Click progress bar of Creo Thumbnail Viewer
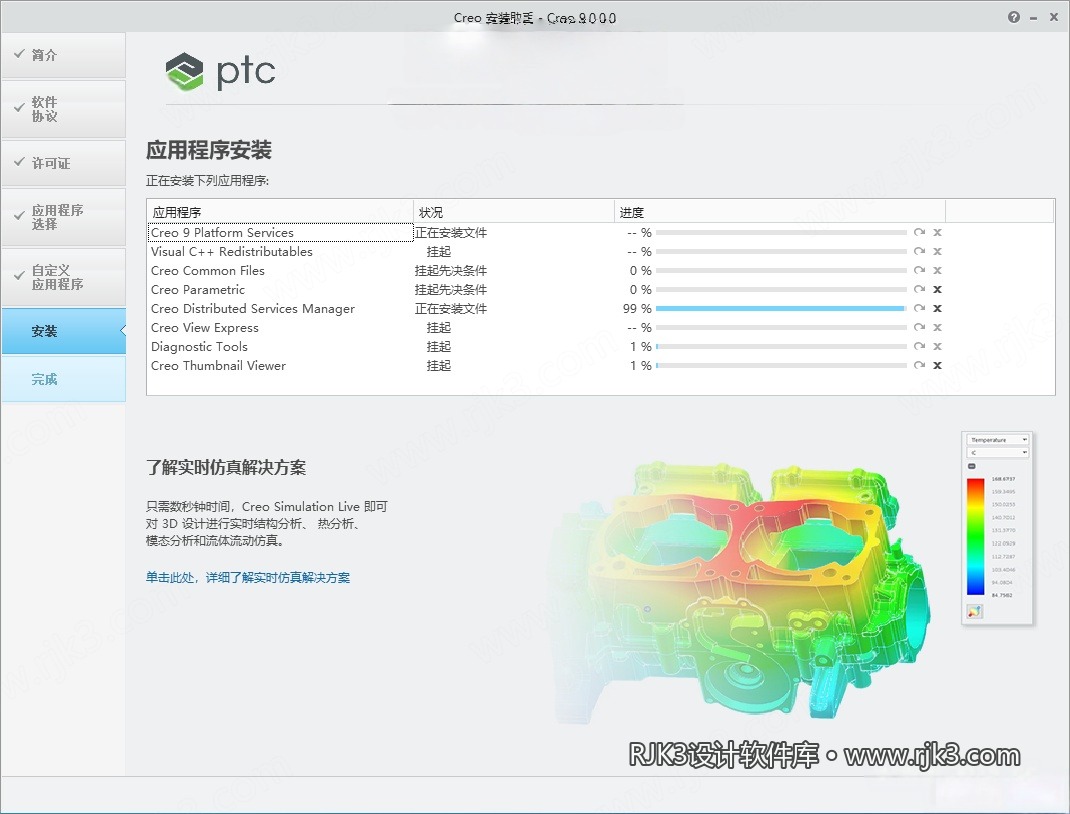 (781, 366)
